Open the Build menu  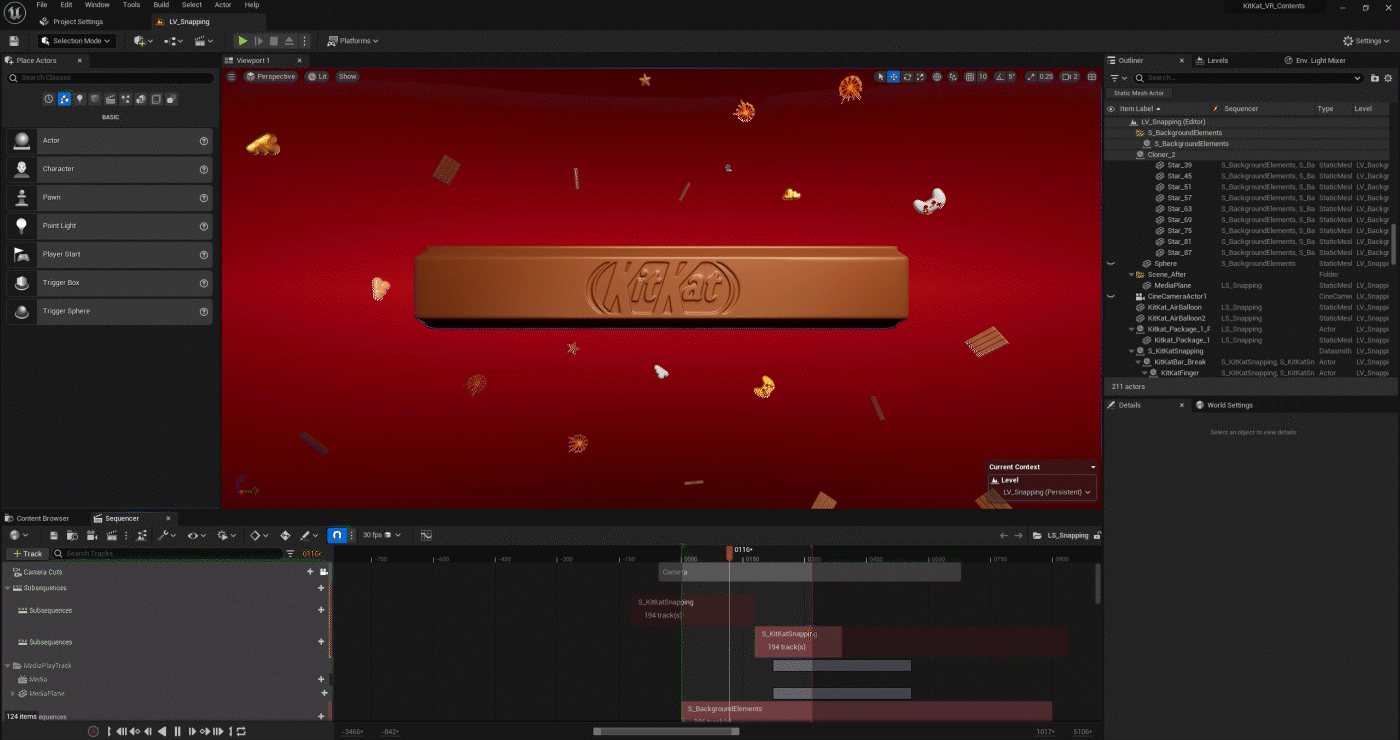point(161,5)
